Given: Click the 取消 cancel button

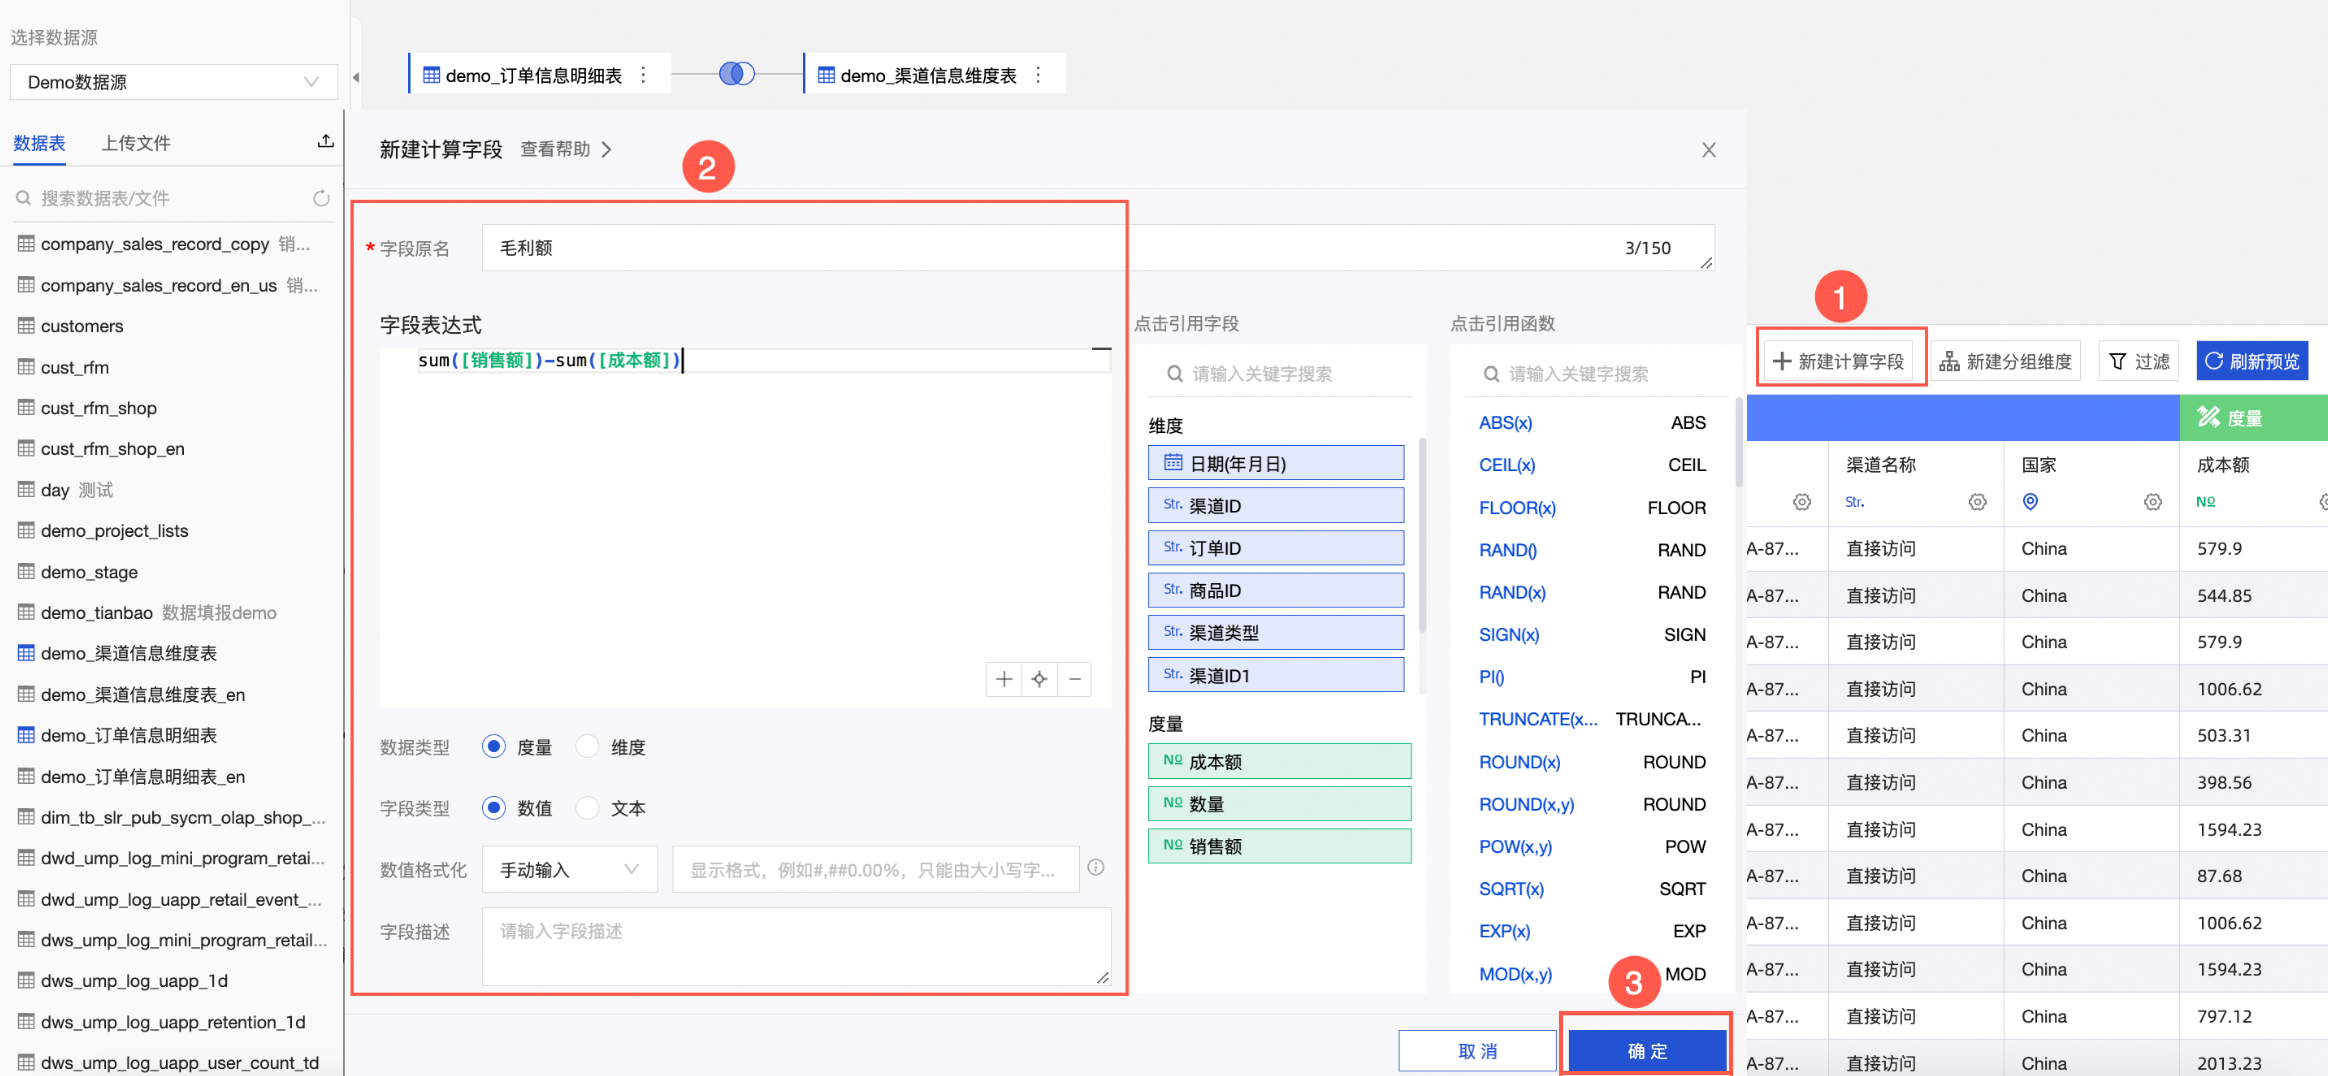Looking at the screenshot, I should [x=1477, y=1051].
